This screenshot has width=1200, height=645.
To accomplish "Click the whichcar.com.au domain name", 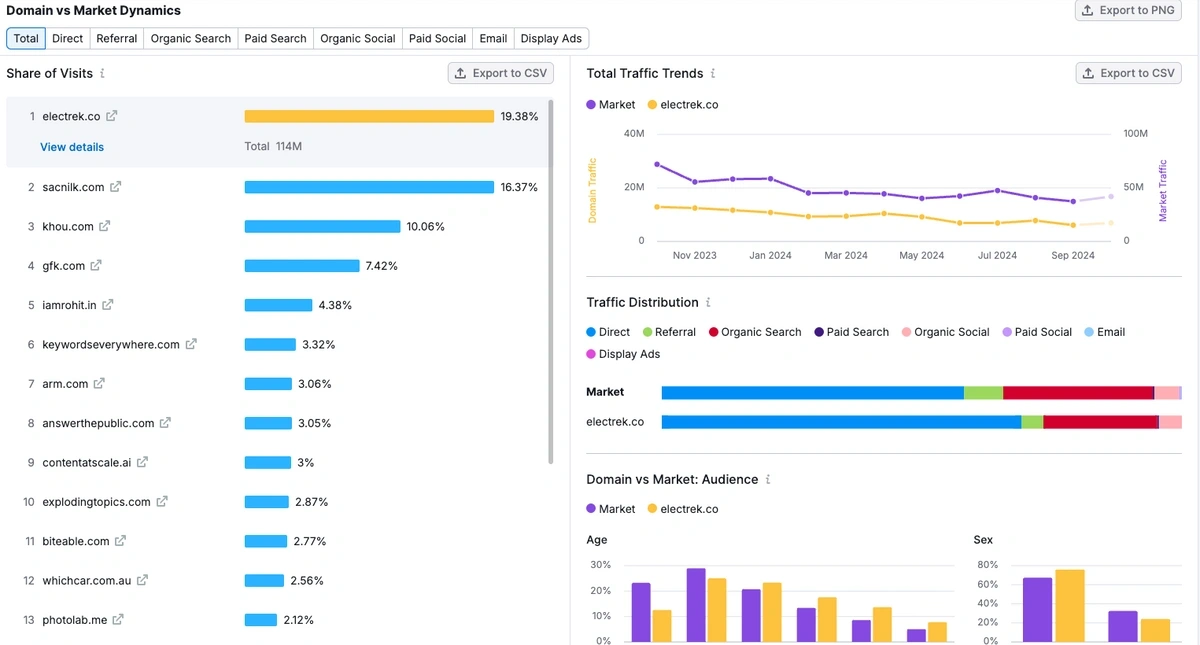I will tap(86, 580).
